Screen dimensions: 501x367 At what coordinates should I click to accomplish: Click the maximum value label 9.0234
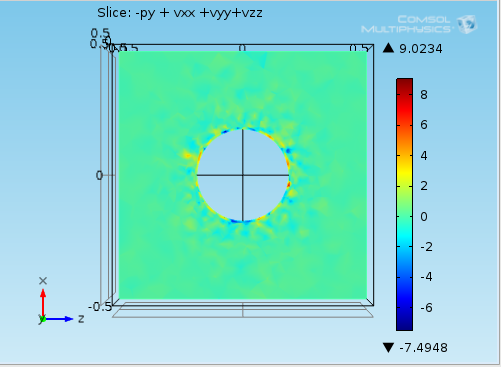tap(421, 49)
